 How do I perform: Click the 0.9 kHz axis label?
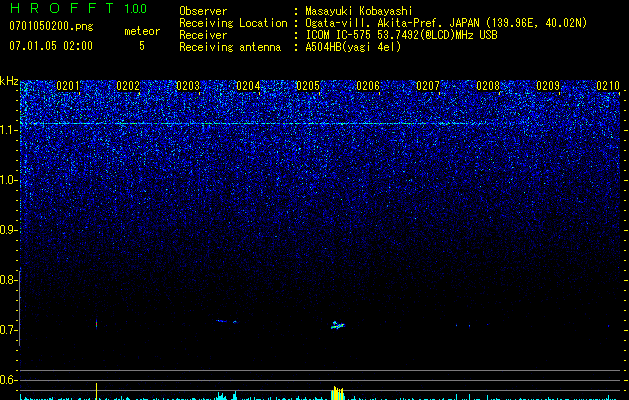(8, 230)
